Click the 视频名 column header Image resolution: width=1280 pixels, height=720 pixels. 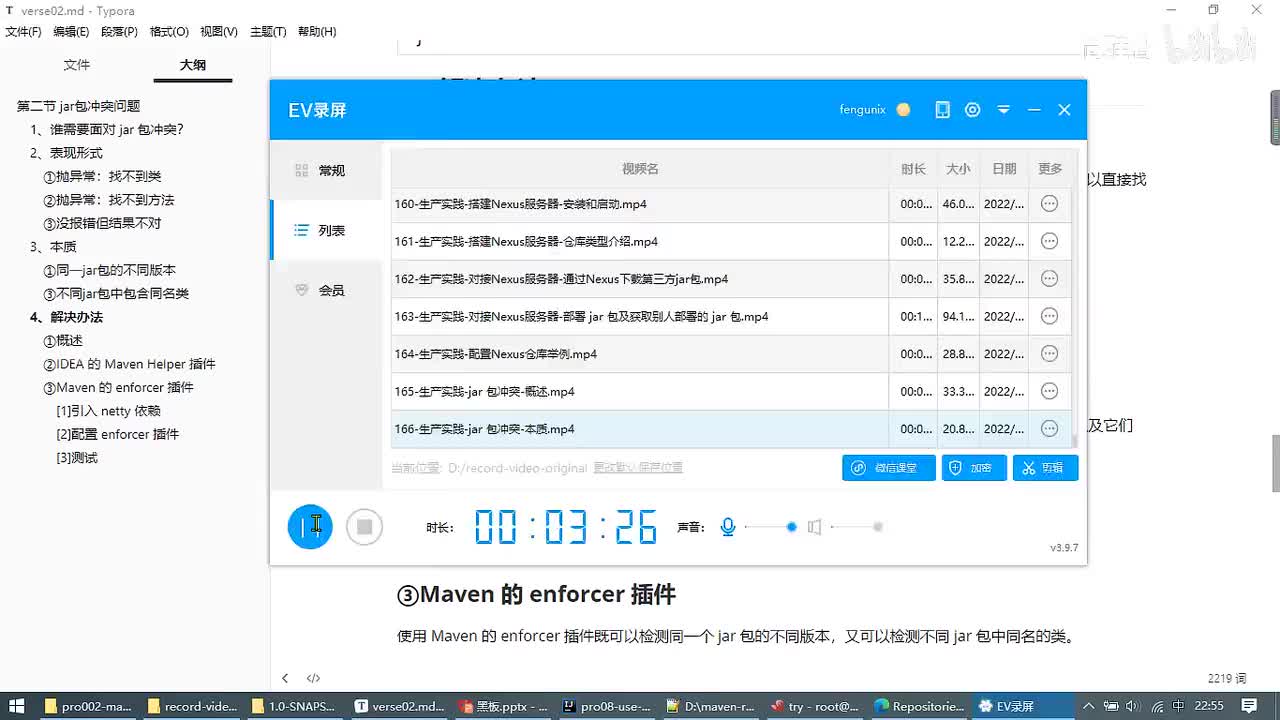tap(640, 169)
